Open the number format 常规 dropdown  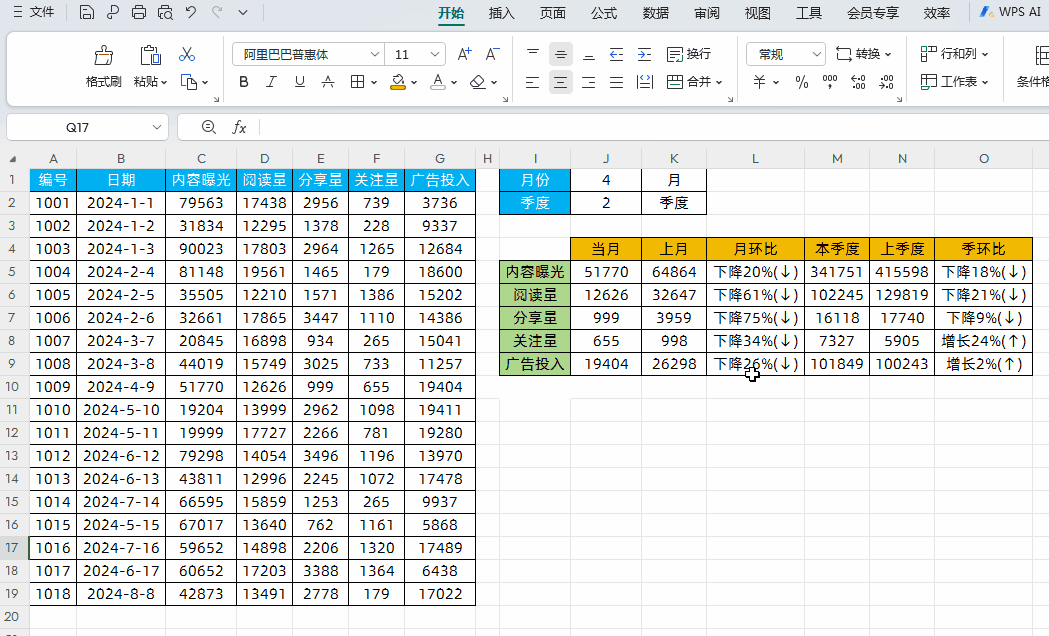[816, 54]
